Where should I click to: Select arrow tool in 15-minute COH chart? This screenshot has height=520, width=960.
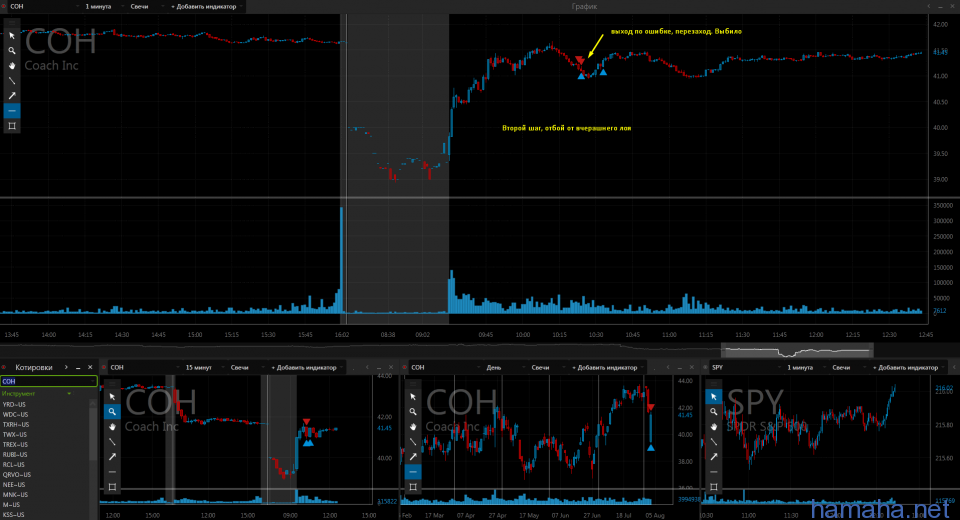point(112,457)
